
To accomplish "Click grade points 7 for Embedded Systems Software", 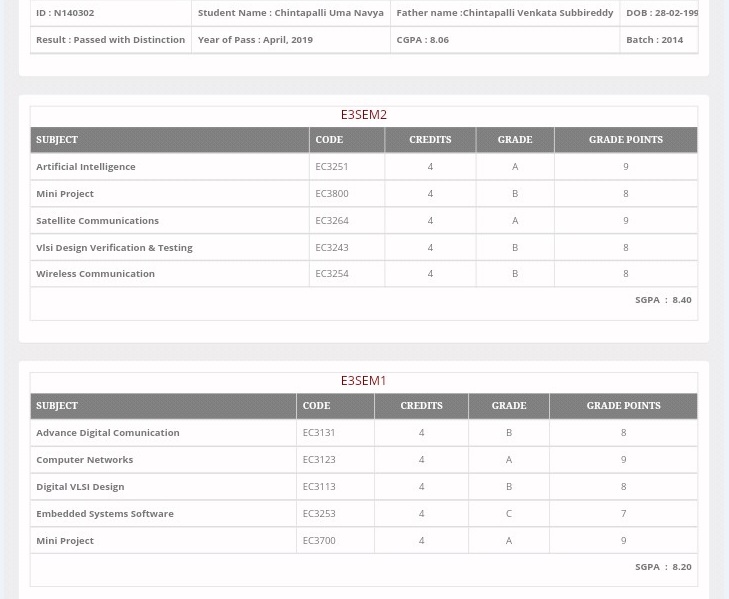I will click(623, 514).
